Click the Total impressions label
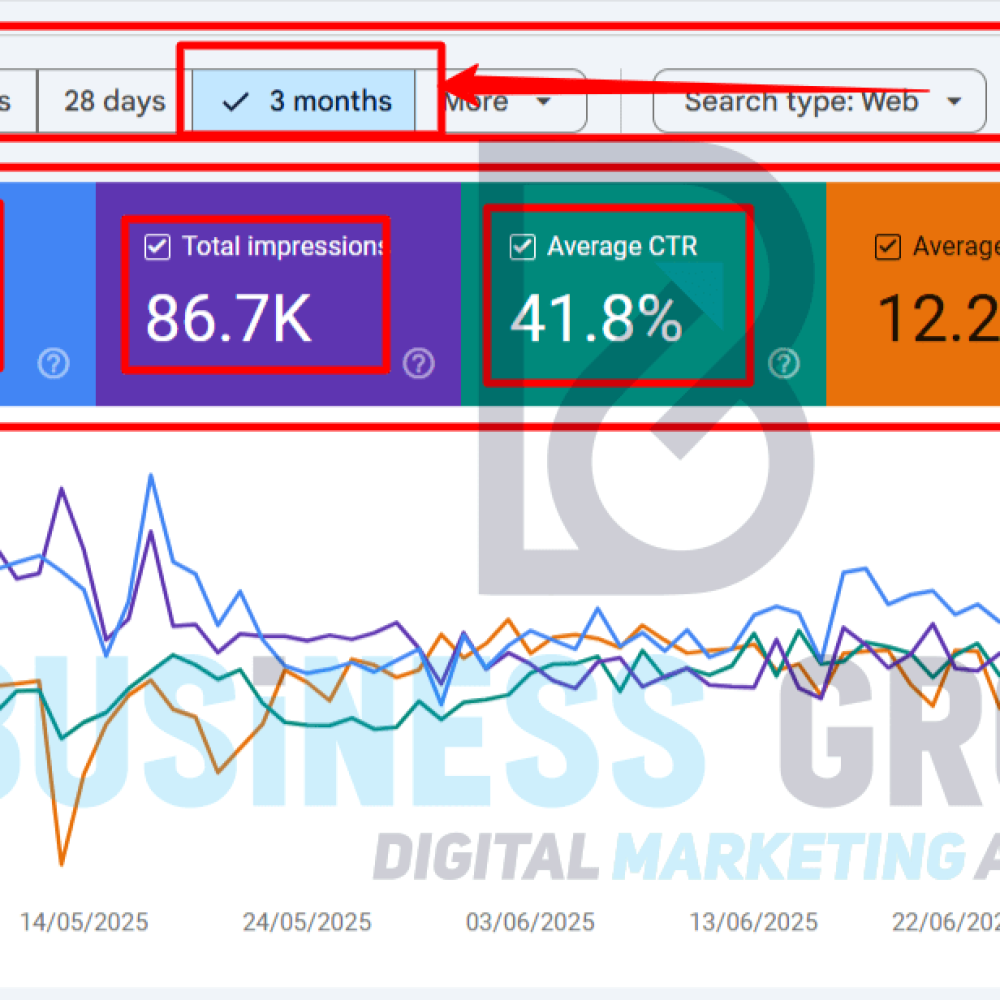1000x1000 pixels. coord(284,246)
